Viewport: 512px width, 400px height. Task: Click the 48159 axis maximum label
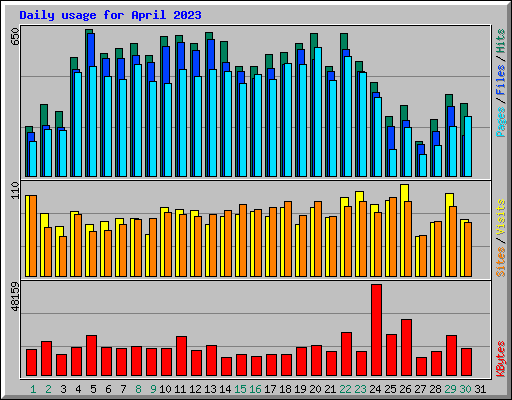pos(15,297)
